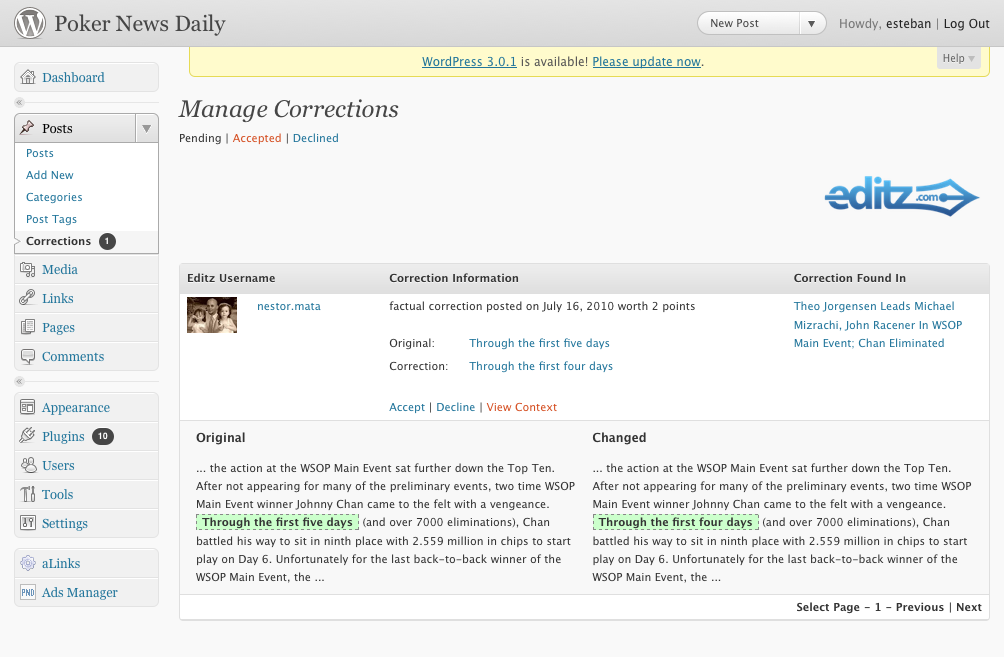Screen dimensions: 1004x657
Task: Switch to the Accepted corrections filter
Action: click(257, 138)
